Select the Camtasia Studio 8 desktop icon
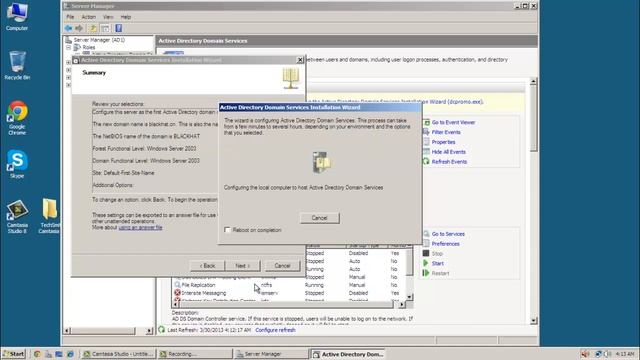The height and width of the screenshot is (360, 640). (17, 216)
